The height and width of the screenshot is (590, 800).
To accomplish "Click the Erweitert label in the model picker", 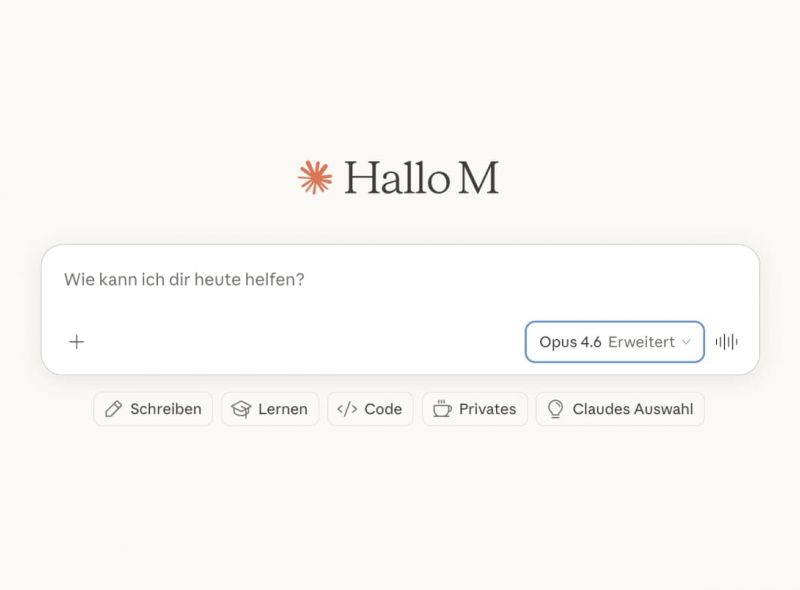I will 641,342.
